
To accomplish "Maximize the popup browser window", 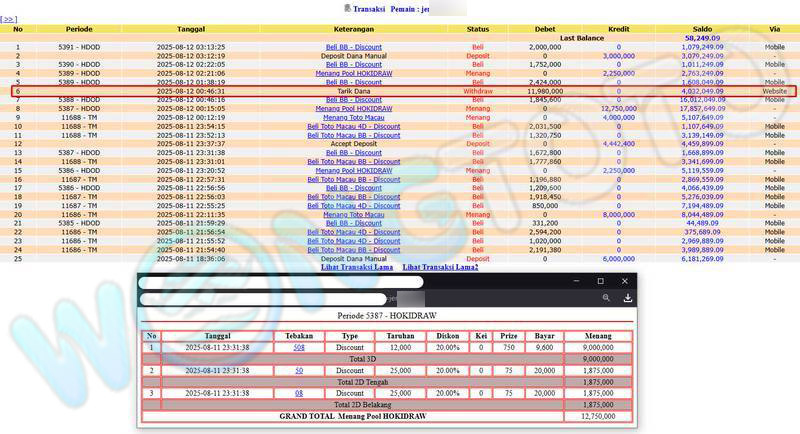I will 601,281.
